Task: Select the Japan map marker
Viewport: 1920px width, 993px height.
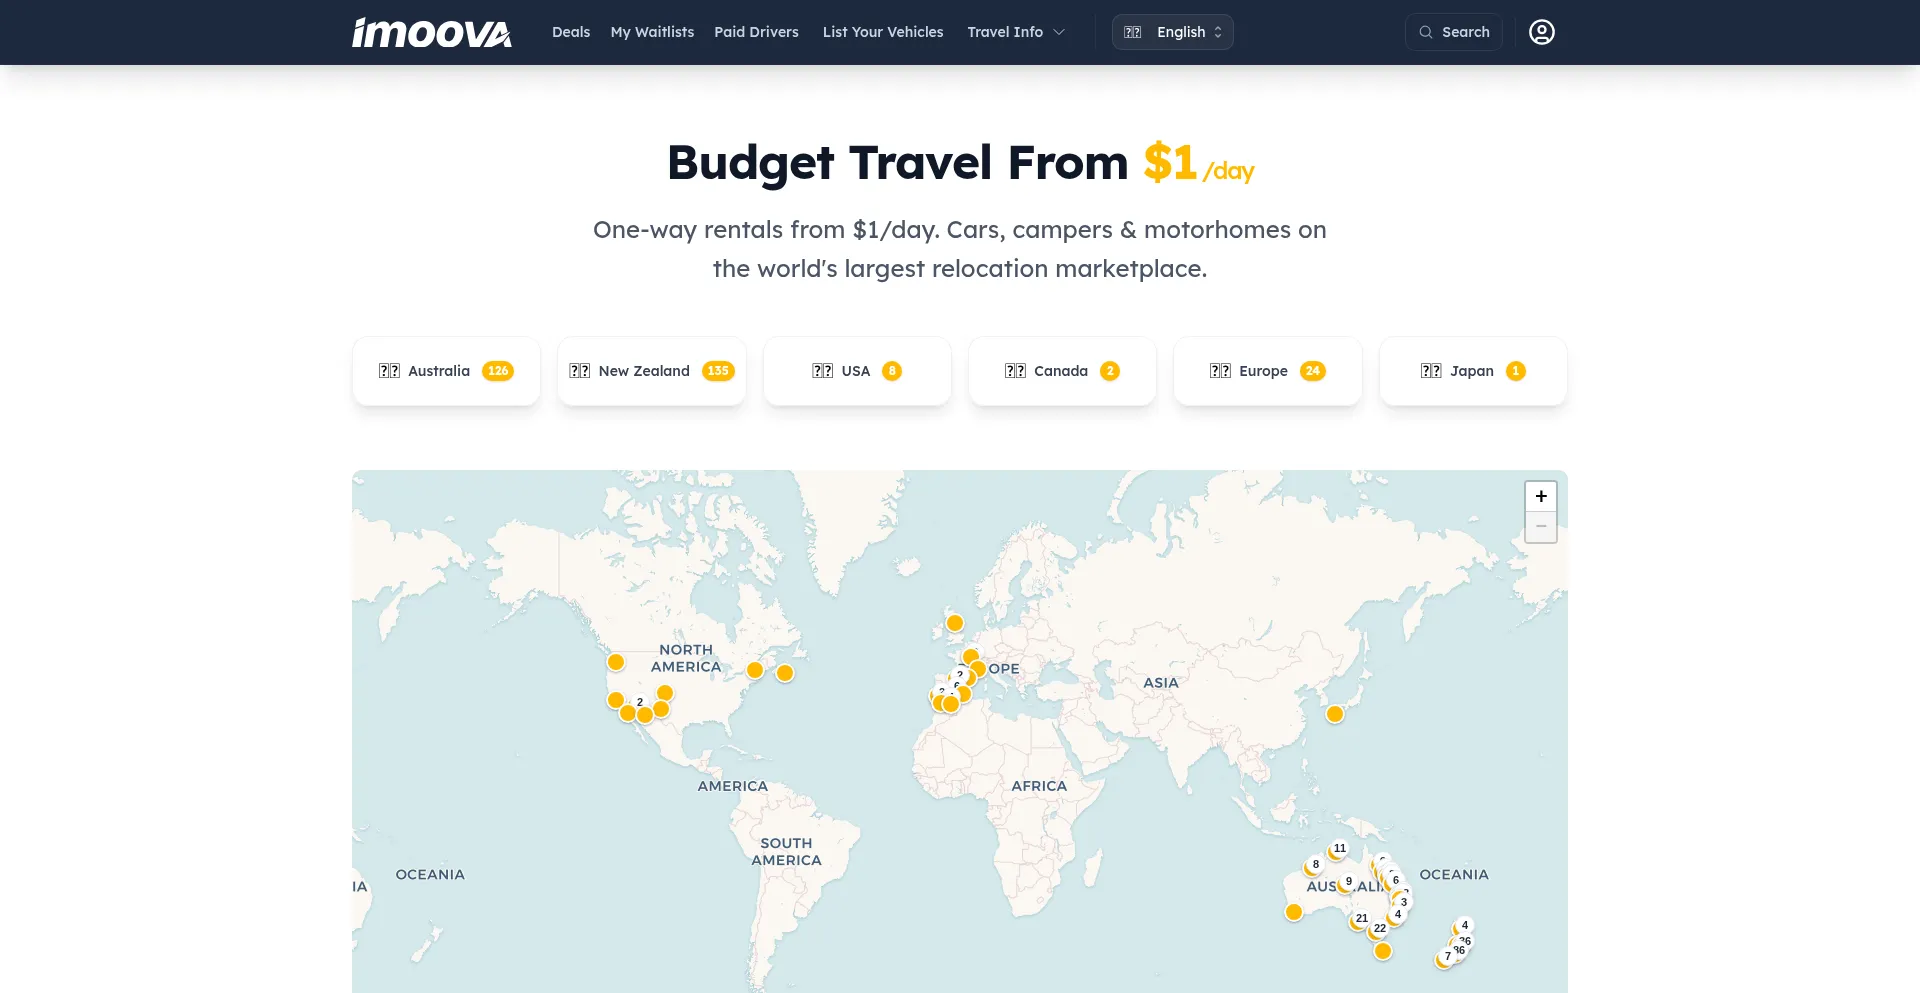Action: pyautogui.click(x=1335, y=714)
